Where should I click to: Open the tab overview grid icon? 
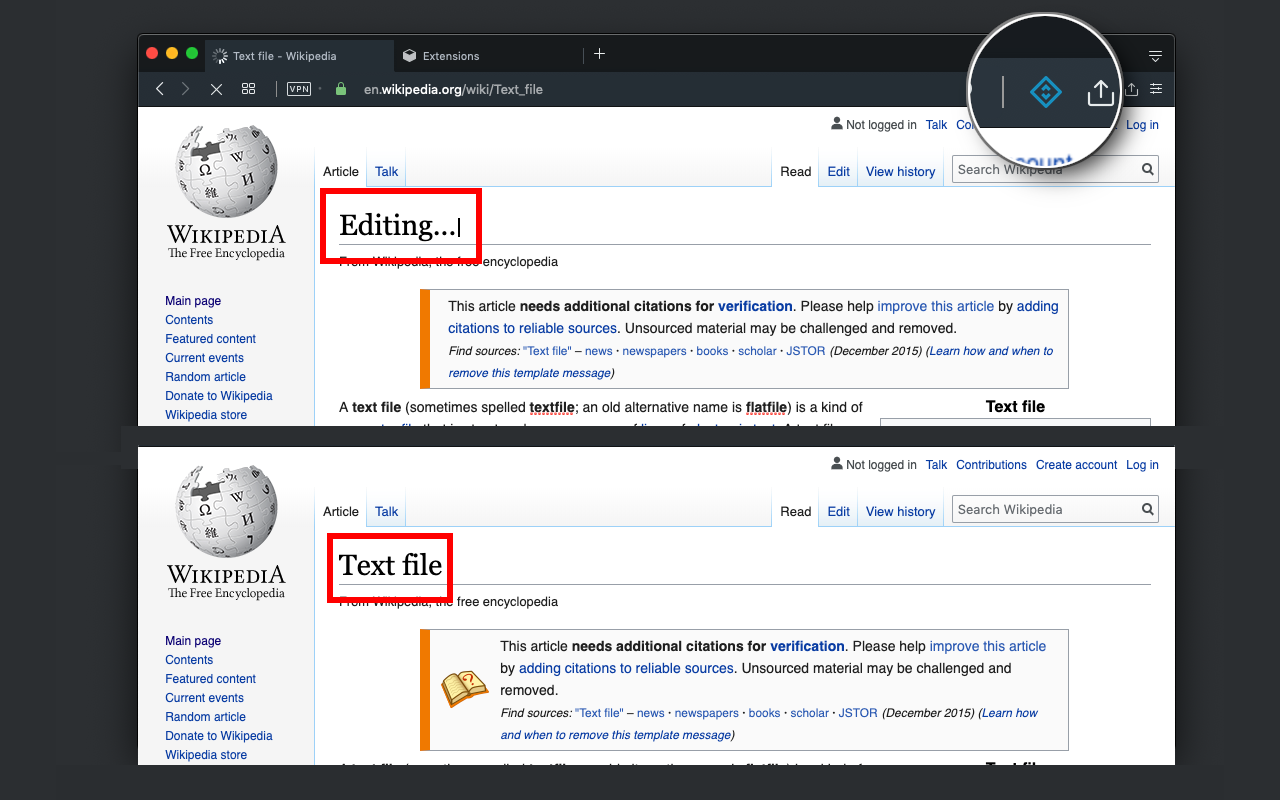[248, 89]
